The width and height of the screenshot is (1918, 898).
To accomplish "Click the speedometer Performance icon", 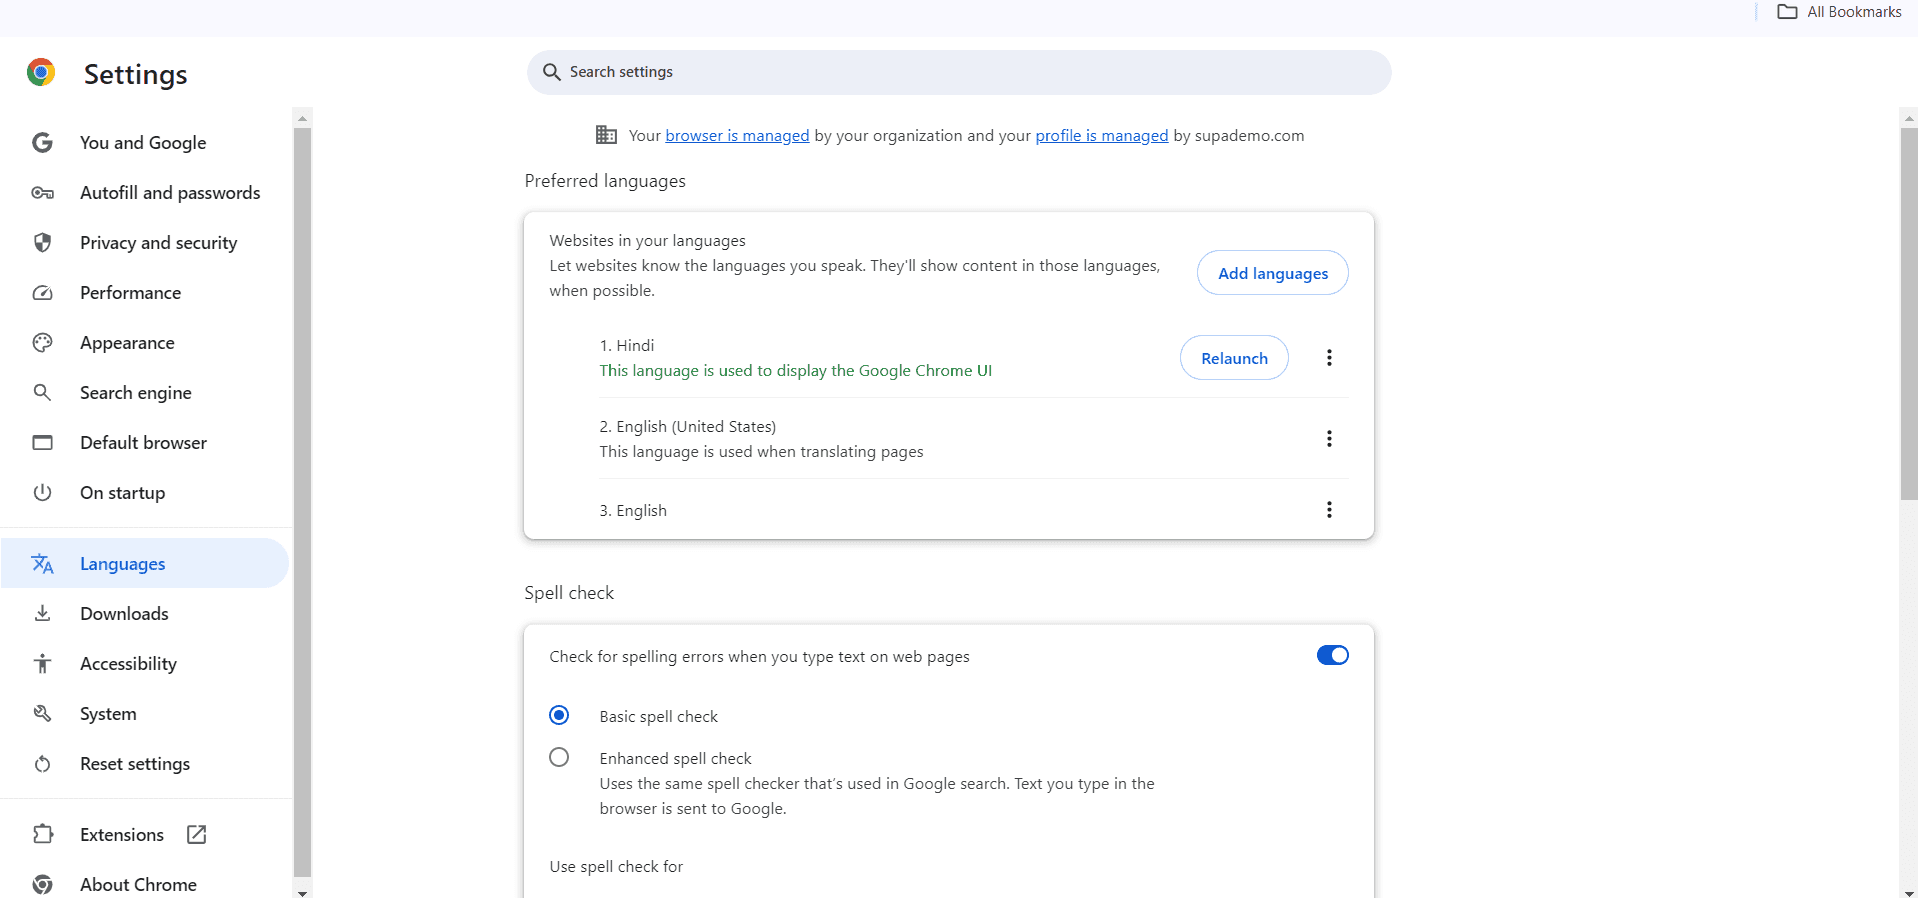I will [x=42, y=292].
